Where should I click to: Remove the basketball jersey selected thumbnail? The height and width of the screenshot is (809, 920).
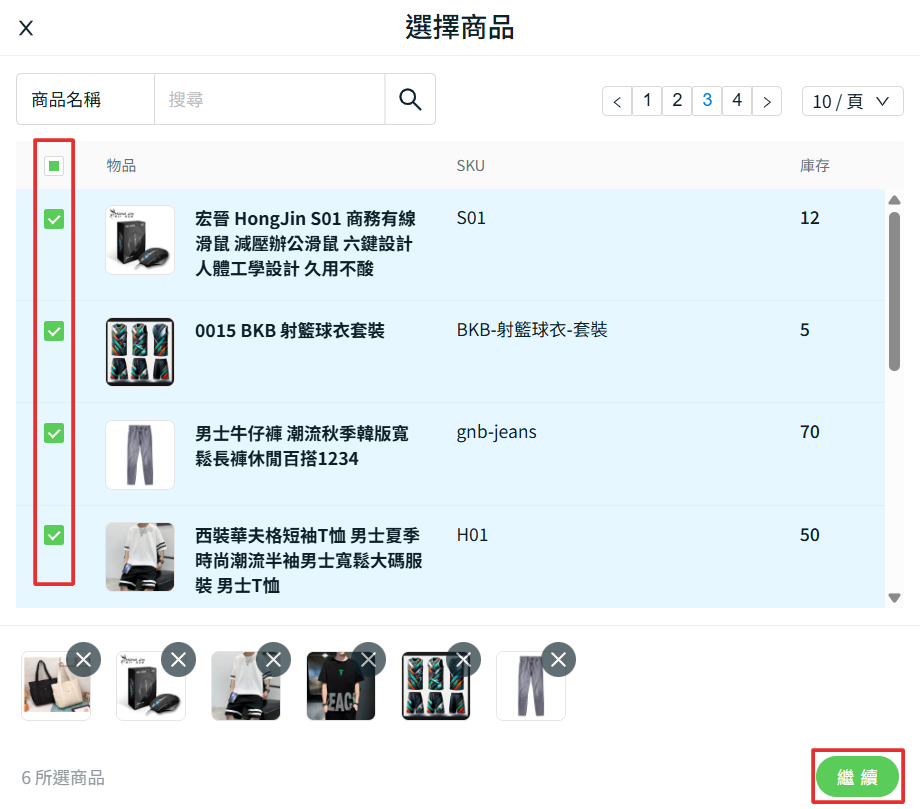(x=464, y=659)
